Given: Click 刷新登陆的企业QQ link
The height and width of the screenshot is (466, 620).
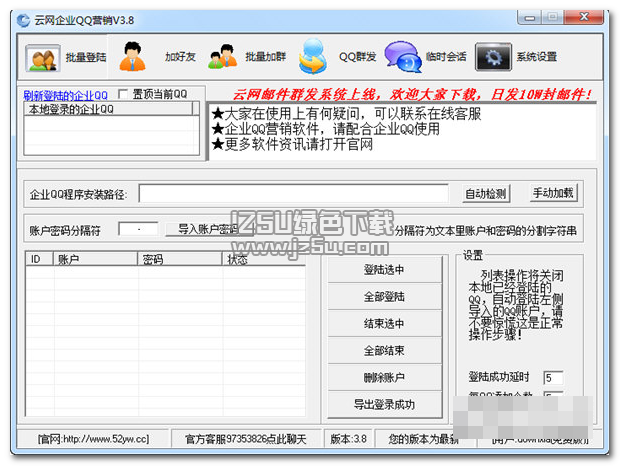Looking at the screenshot, I should 65,95.
